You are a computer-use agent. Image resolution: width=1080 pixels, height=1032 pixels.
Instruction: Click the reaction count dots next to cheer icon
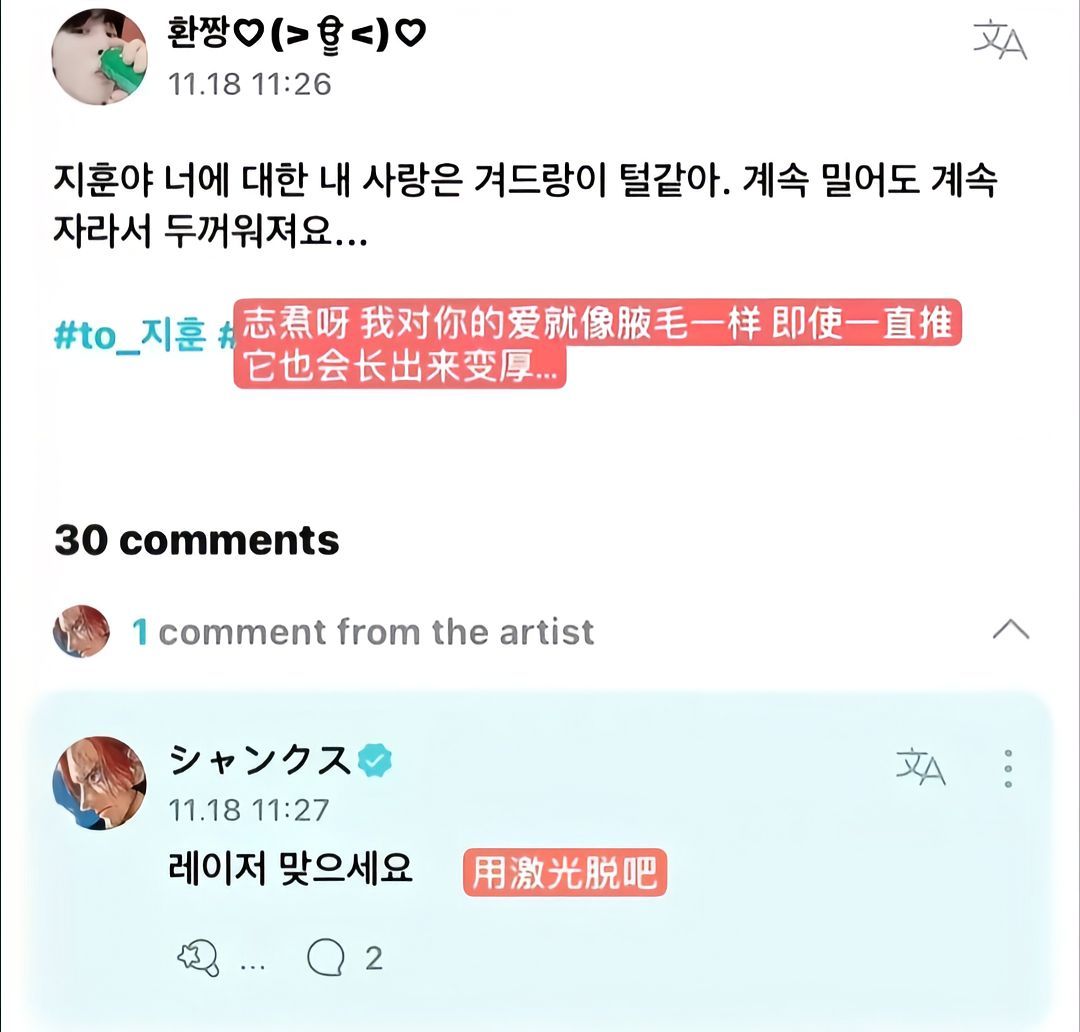click(x=253, y=963)
